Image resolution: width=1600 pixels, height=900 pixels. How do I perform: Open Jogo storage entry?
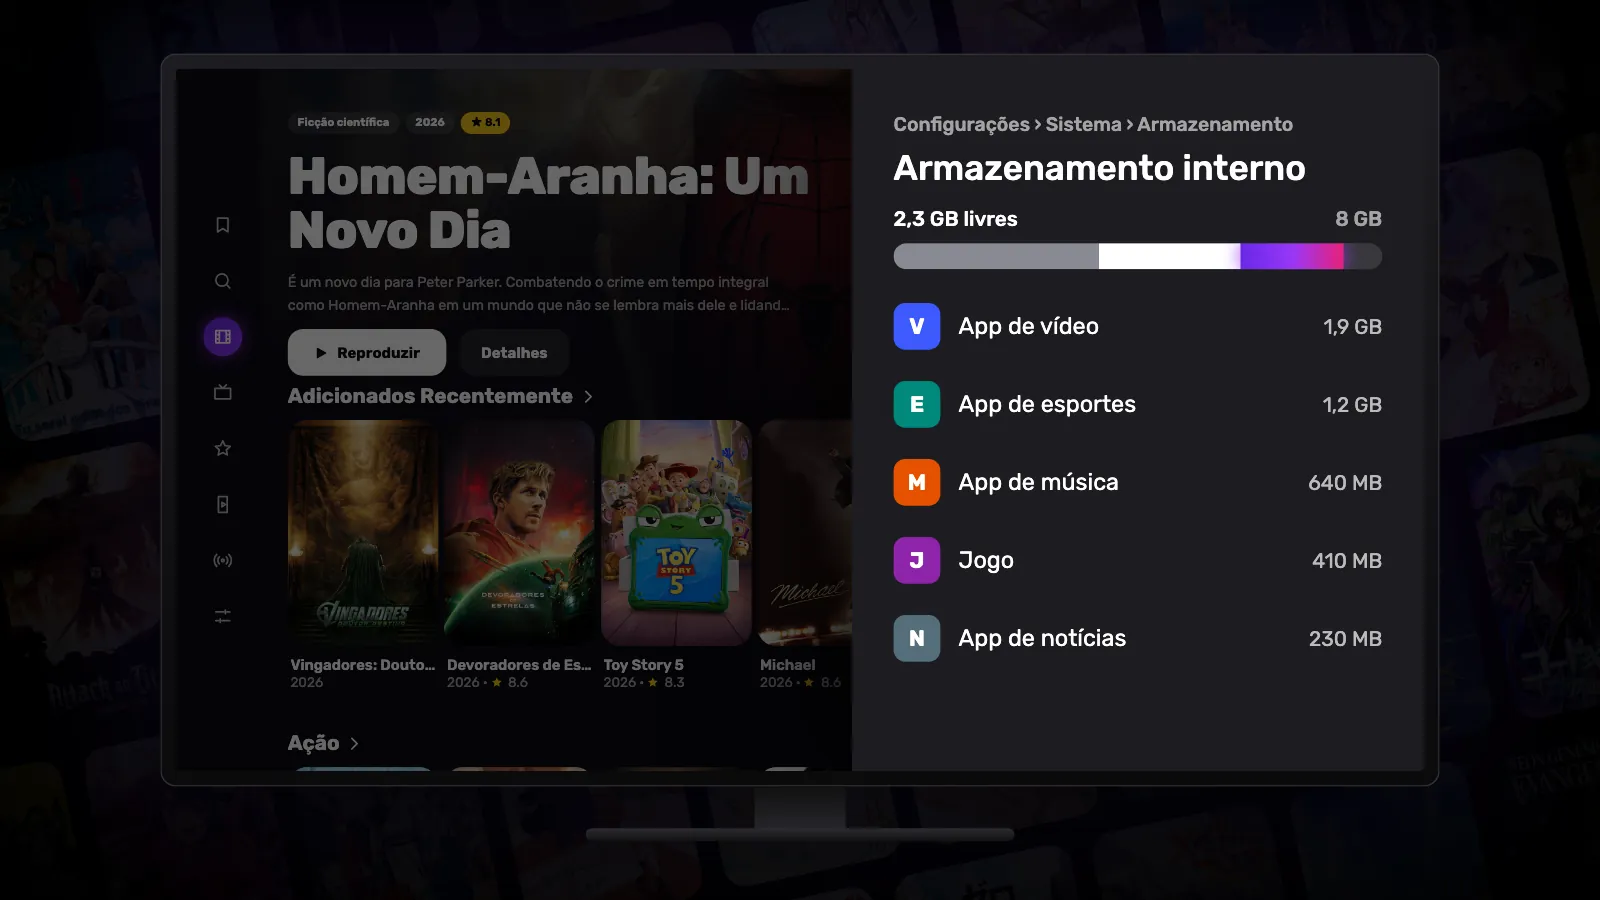[x=1138, y=560]
